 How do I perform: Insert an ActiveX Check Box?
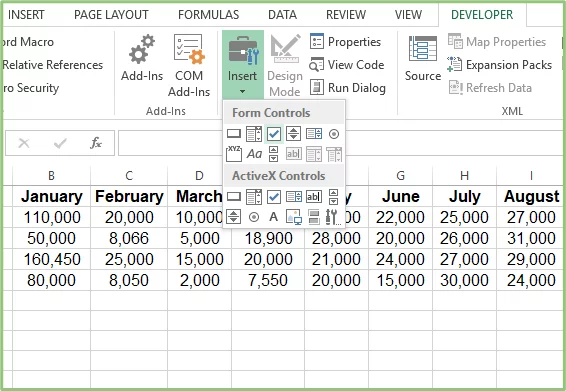pos(274,197)
